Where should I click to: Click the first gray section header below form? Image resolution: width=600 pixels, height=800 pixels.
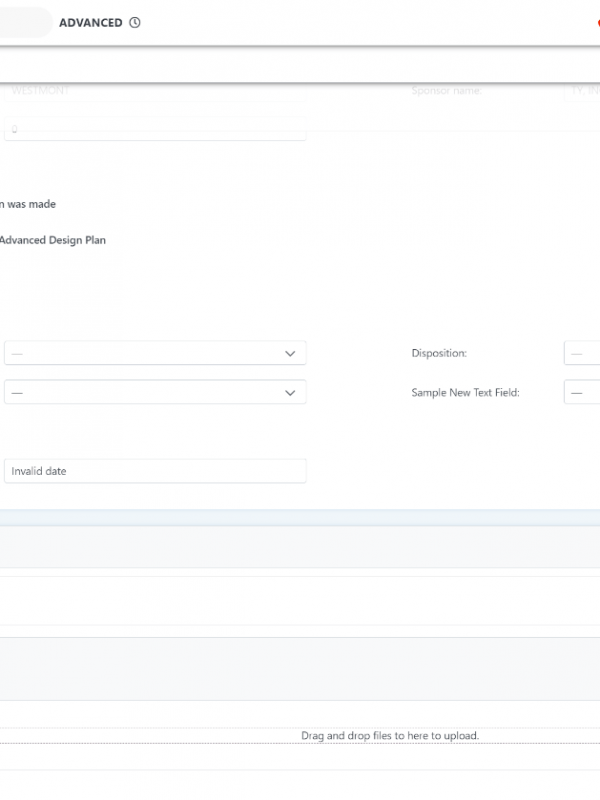pos(300,547)
